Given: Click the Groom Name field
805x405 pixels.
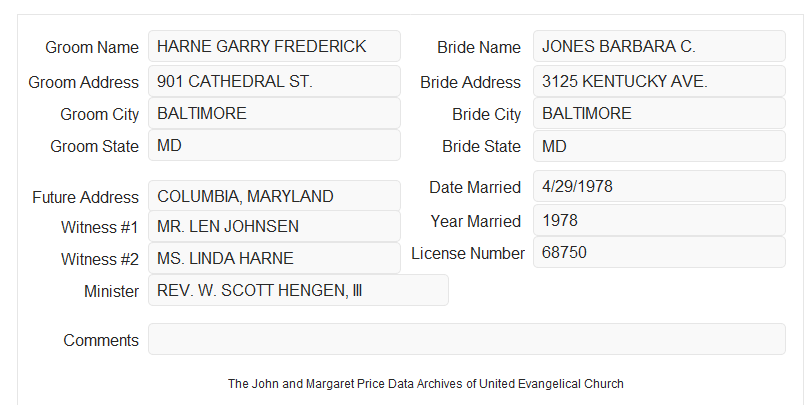Looking at the screenshot, I should tap(274, 46).
